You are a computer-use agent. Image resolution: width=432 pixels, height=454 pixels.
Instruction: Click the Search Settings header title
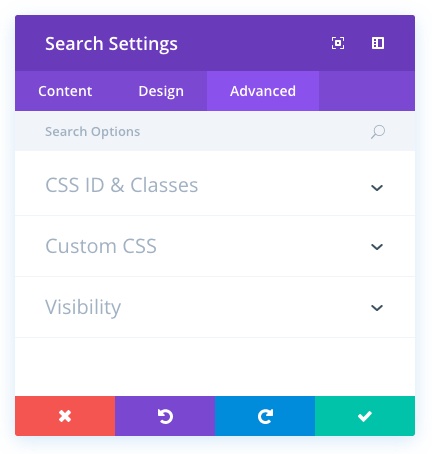tap(111, 44)
